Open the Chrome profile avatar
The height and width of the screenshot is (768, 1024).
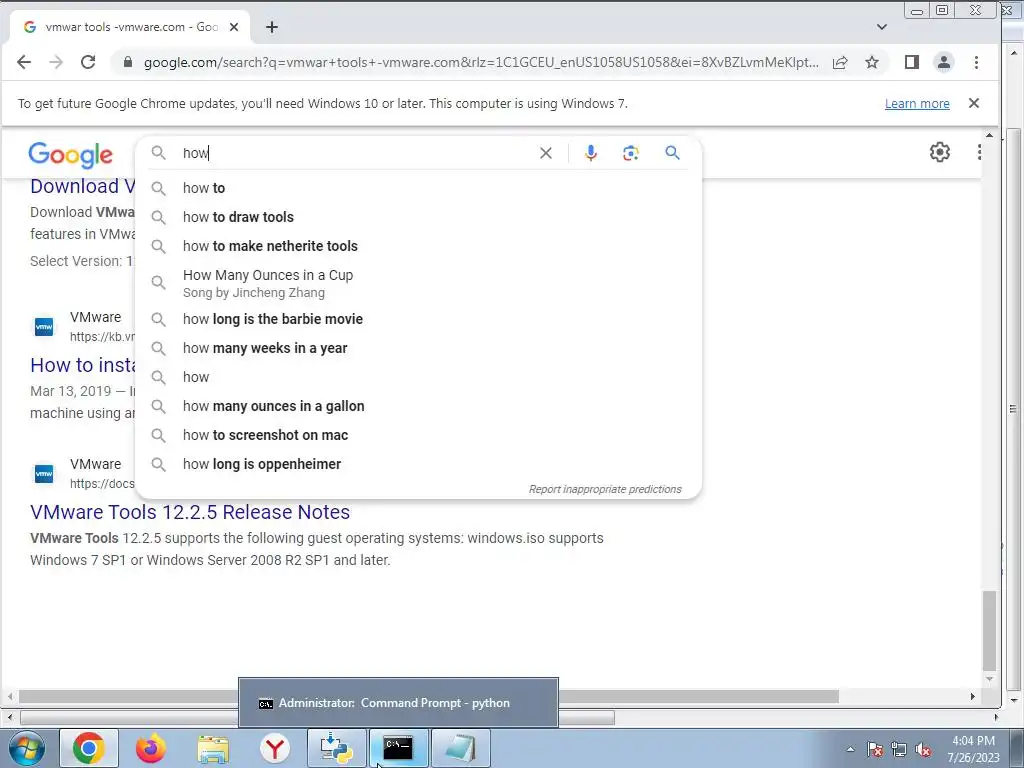pos(944,62)
